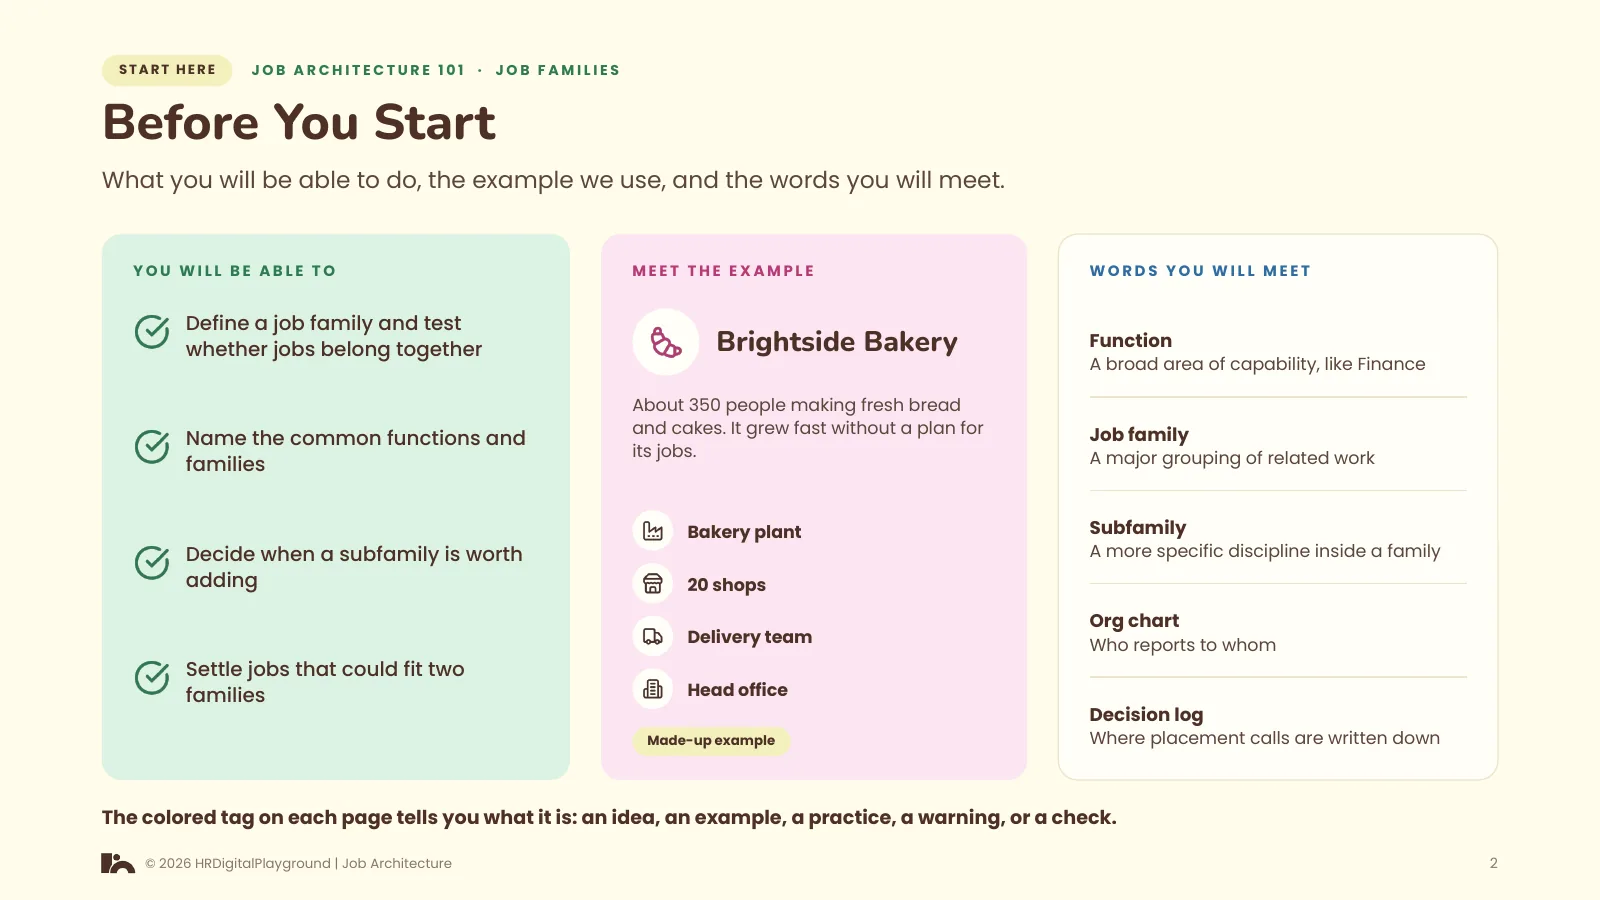Click the factory icon next to Bakery plant
Viewport: 1600px width, 900px height.
(653, 531)
